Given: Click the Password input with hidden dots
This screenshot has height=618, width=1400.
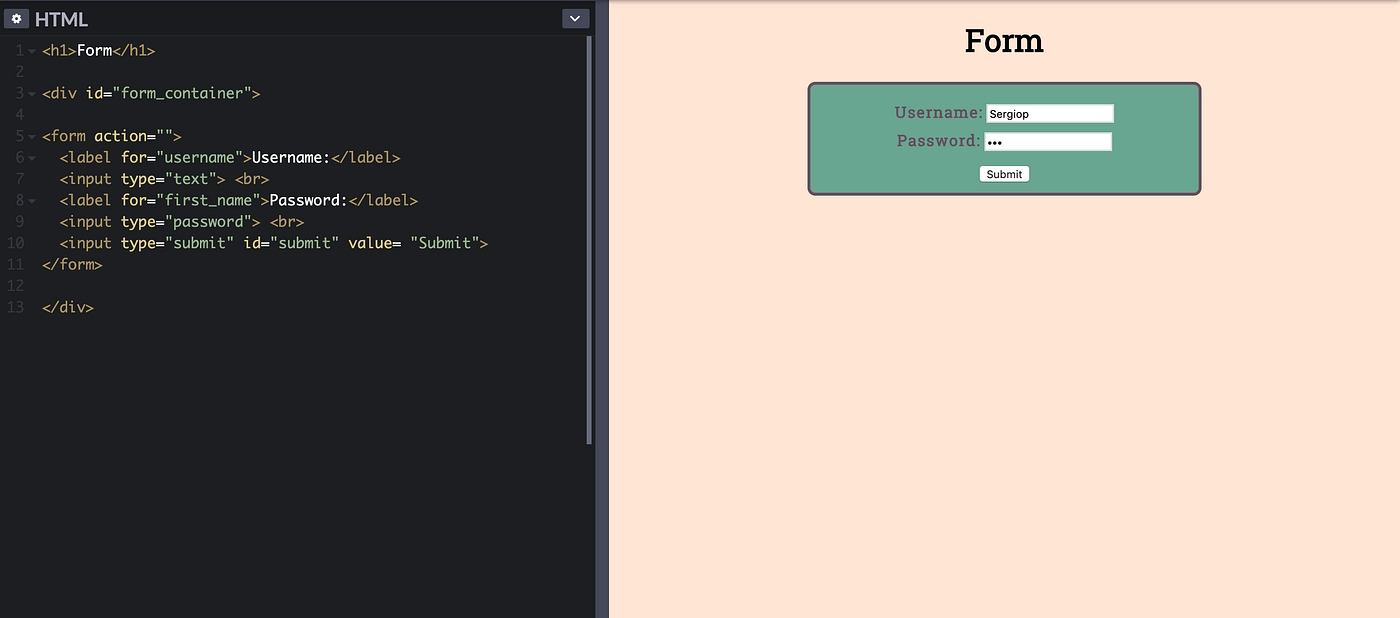Looking at the screenshot, I should pos(1047,141).
